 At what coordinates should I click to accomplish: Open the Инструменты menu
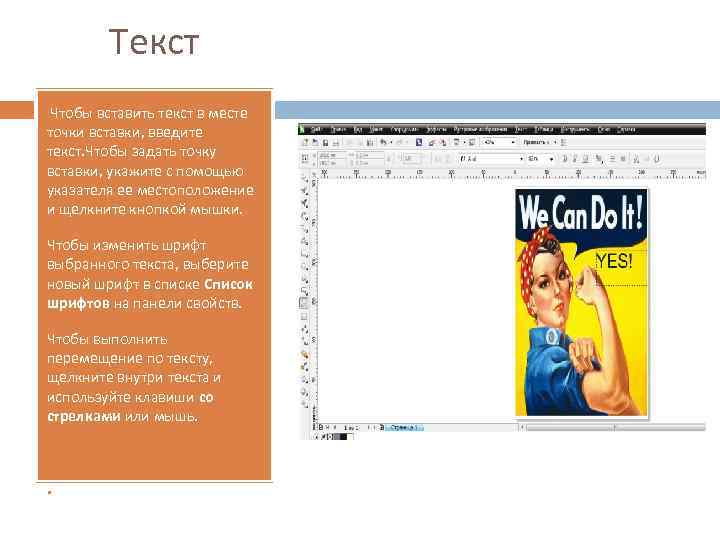(x=575, y=129)
